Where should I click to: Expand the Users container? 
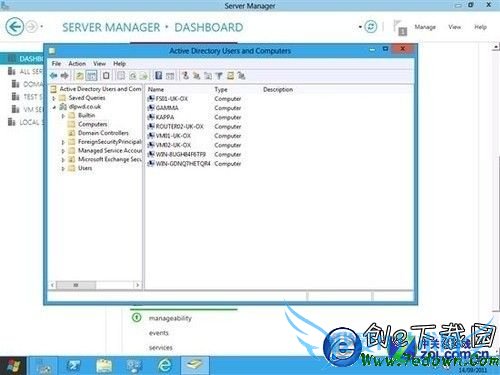[63, 169]
